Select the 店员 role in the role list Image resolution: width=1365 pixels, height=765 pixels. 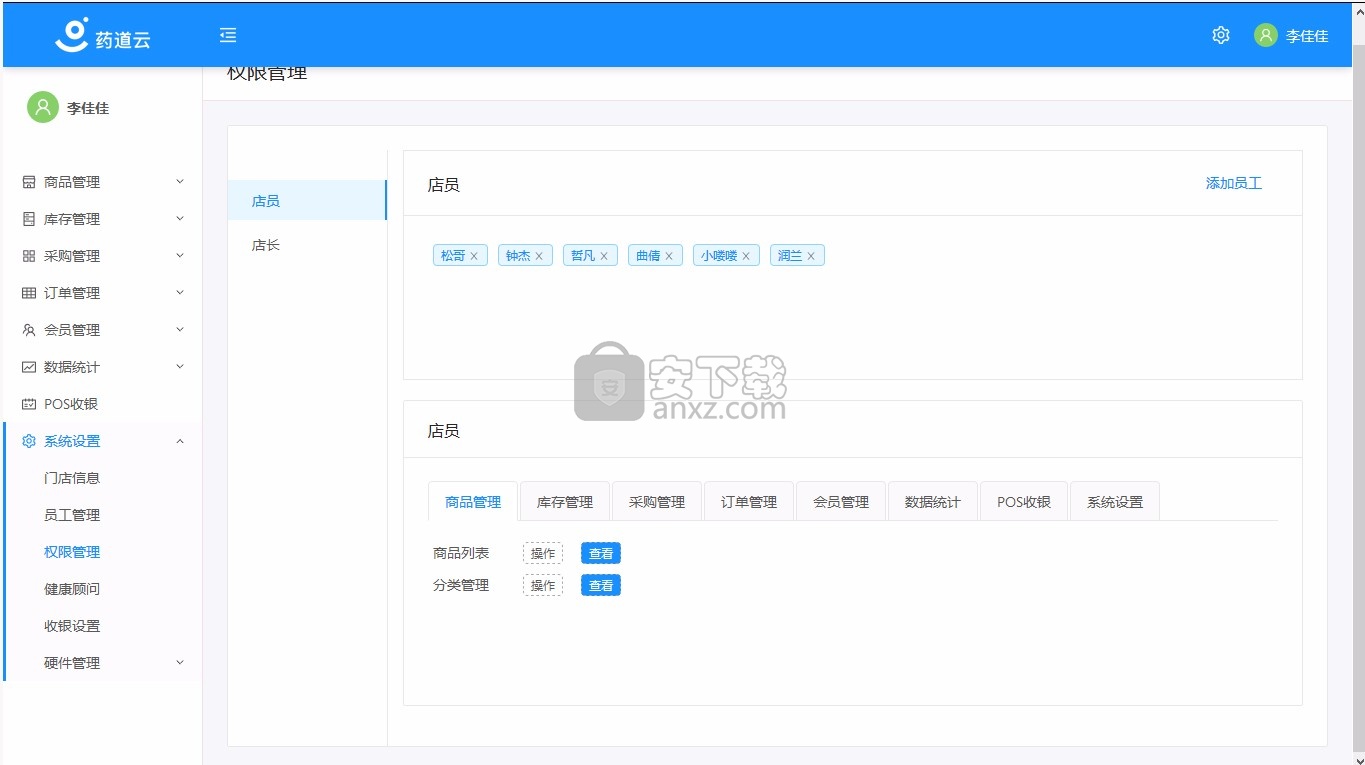(x=307, y=200)
